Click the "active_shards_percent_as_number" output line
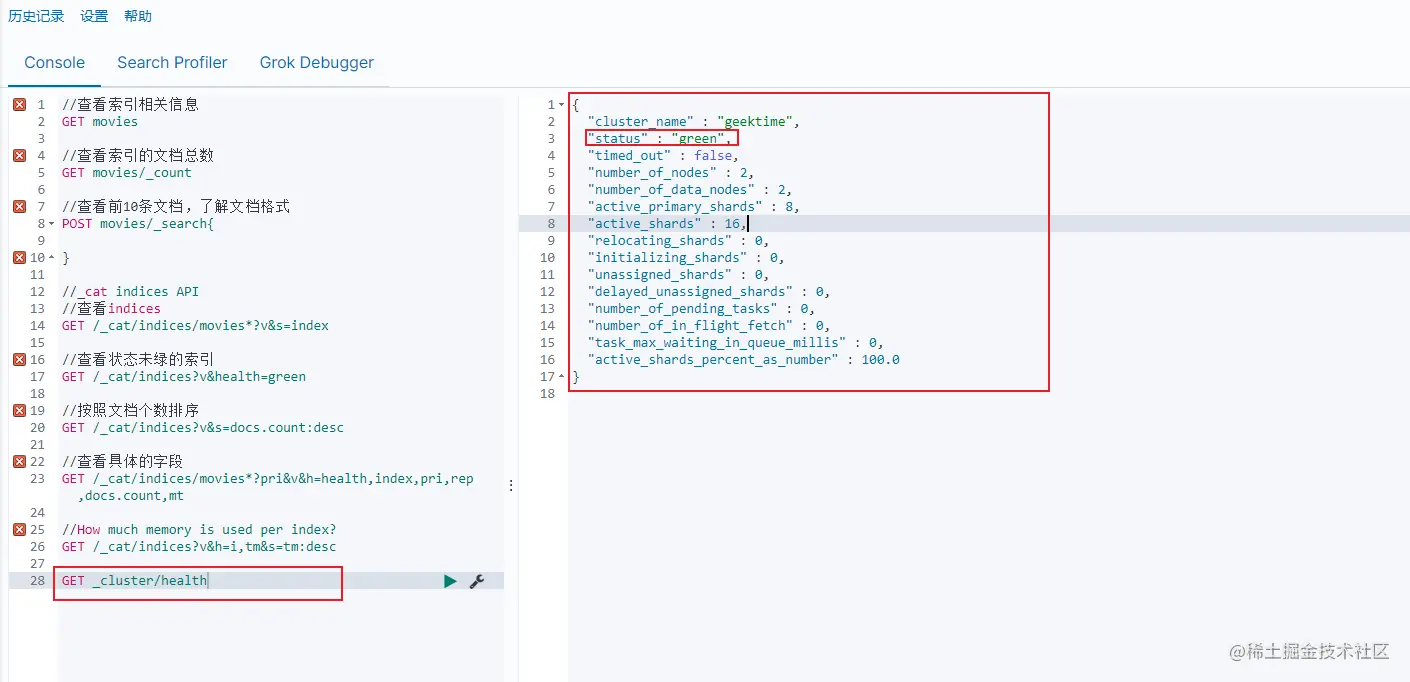 pos(744,360)
